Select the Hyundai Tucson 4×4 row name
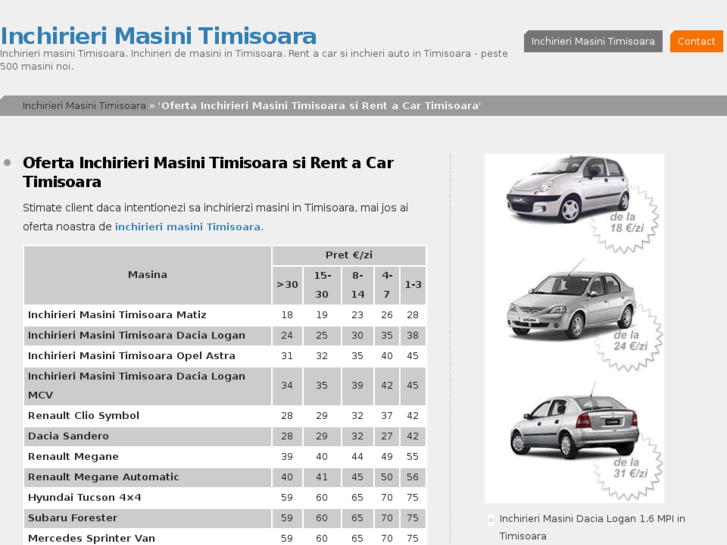727x545 pixels. click(84, 497)
